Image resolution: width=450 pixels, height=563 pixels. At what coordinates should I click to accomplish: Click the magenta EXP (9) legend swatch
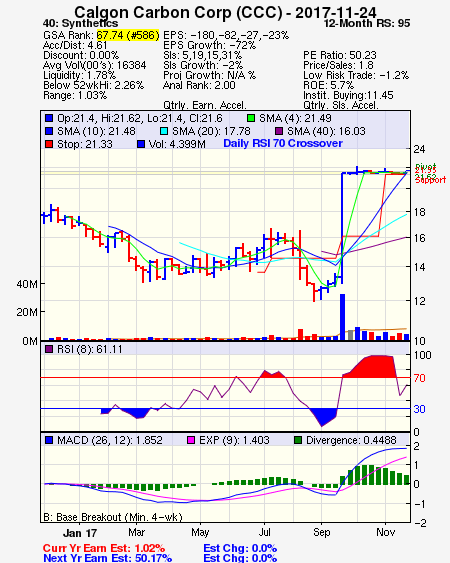point(191,440)
